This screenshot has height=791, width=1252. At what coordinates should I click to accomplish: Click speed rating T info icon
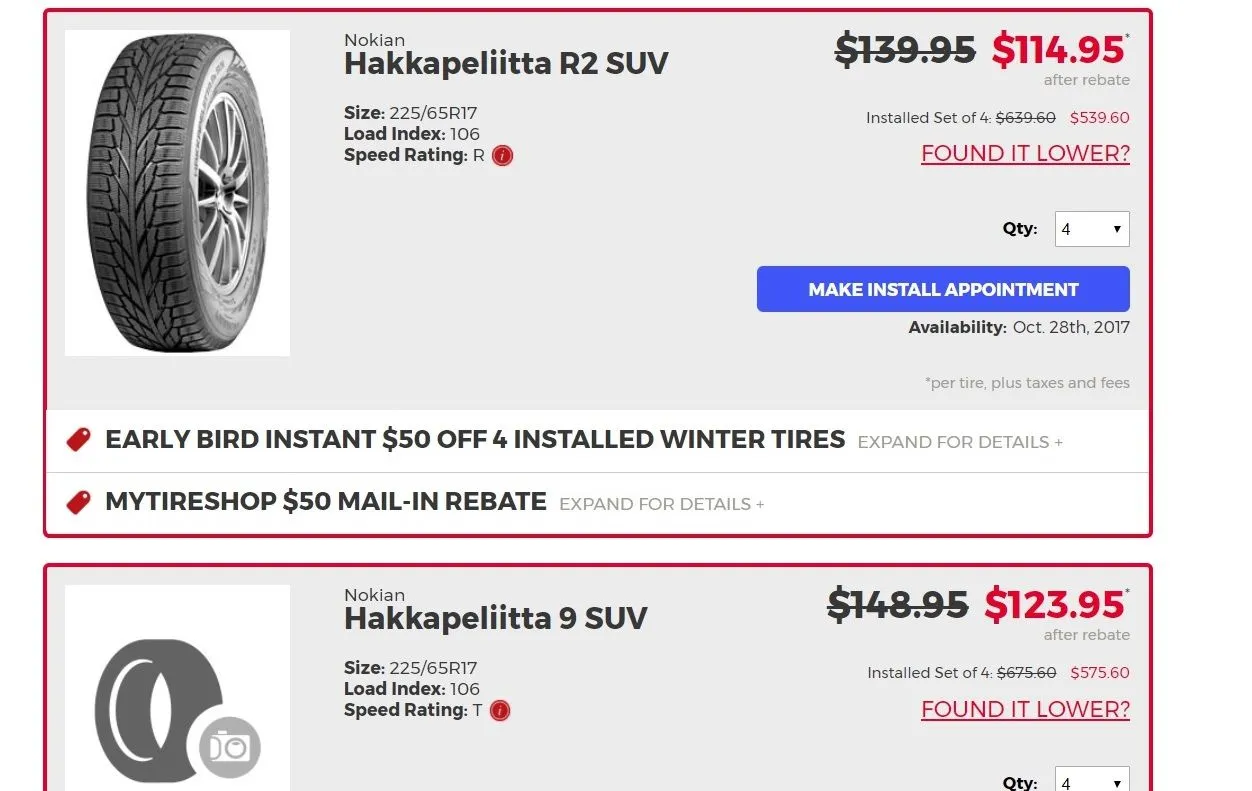tap(501, 711)
